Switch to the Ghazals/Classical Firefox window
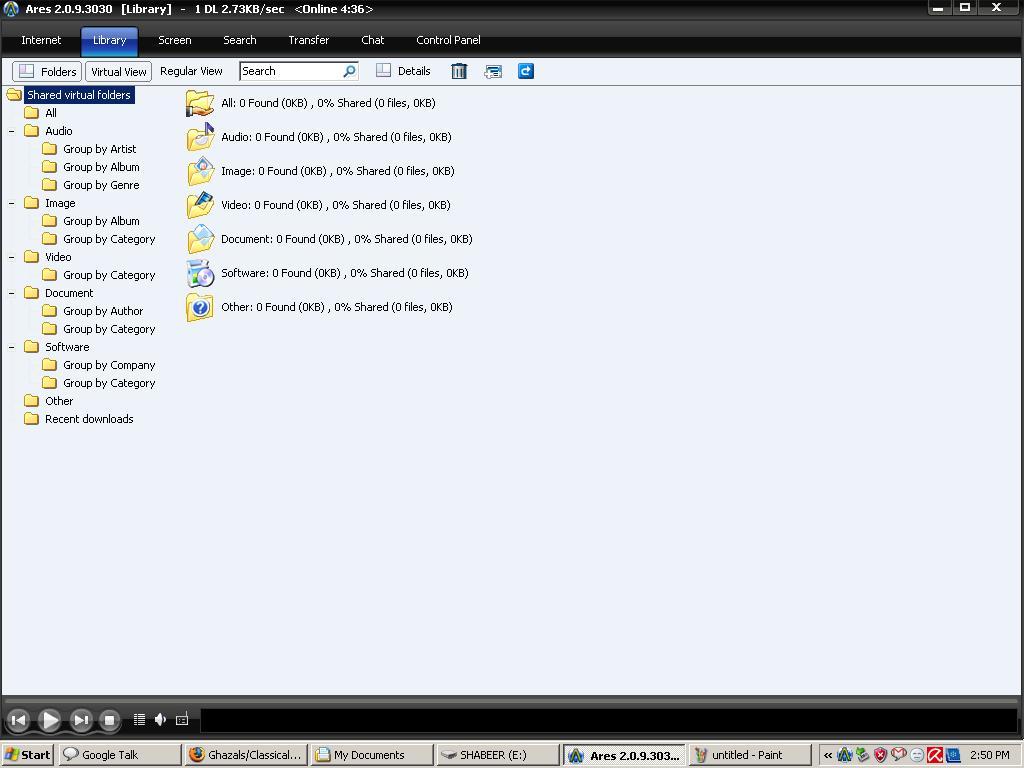1024x768 pixels. tap(246, 755)
